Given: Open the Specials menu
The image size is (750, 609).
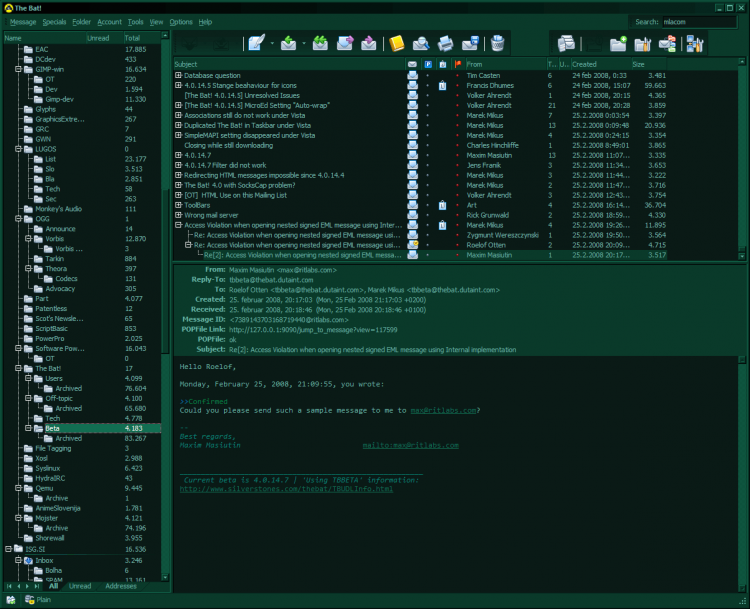Looking at the screenshot, I should tap(54, 22).
